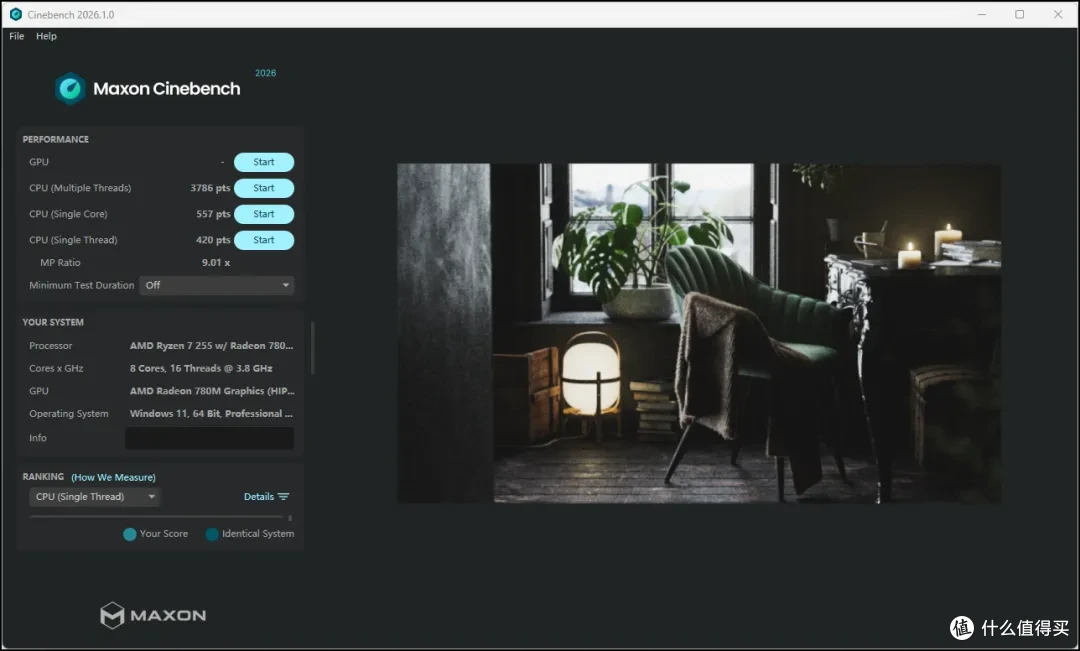Click the Identical System legend dot
Image resolution: width=1080 pixels, height=651 pixels.
pyautogui.click(x=212, y=535)
